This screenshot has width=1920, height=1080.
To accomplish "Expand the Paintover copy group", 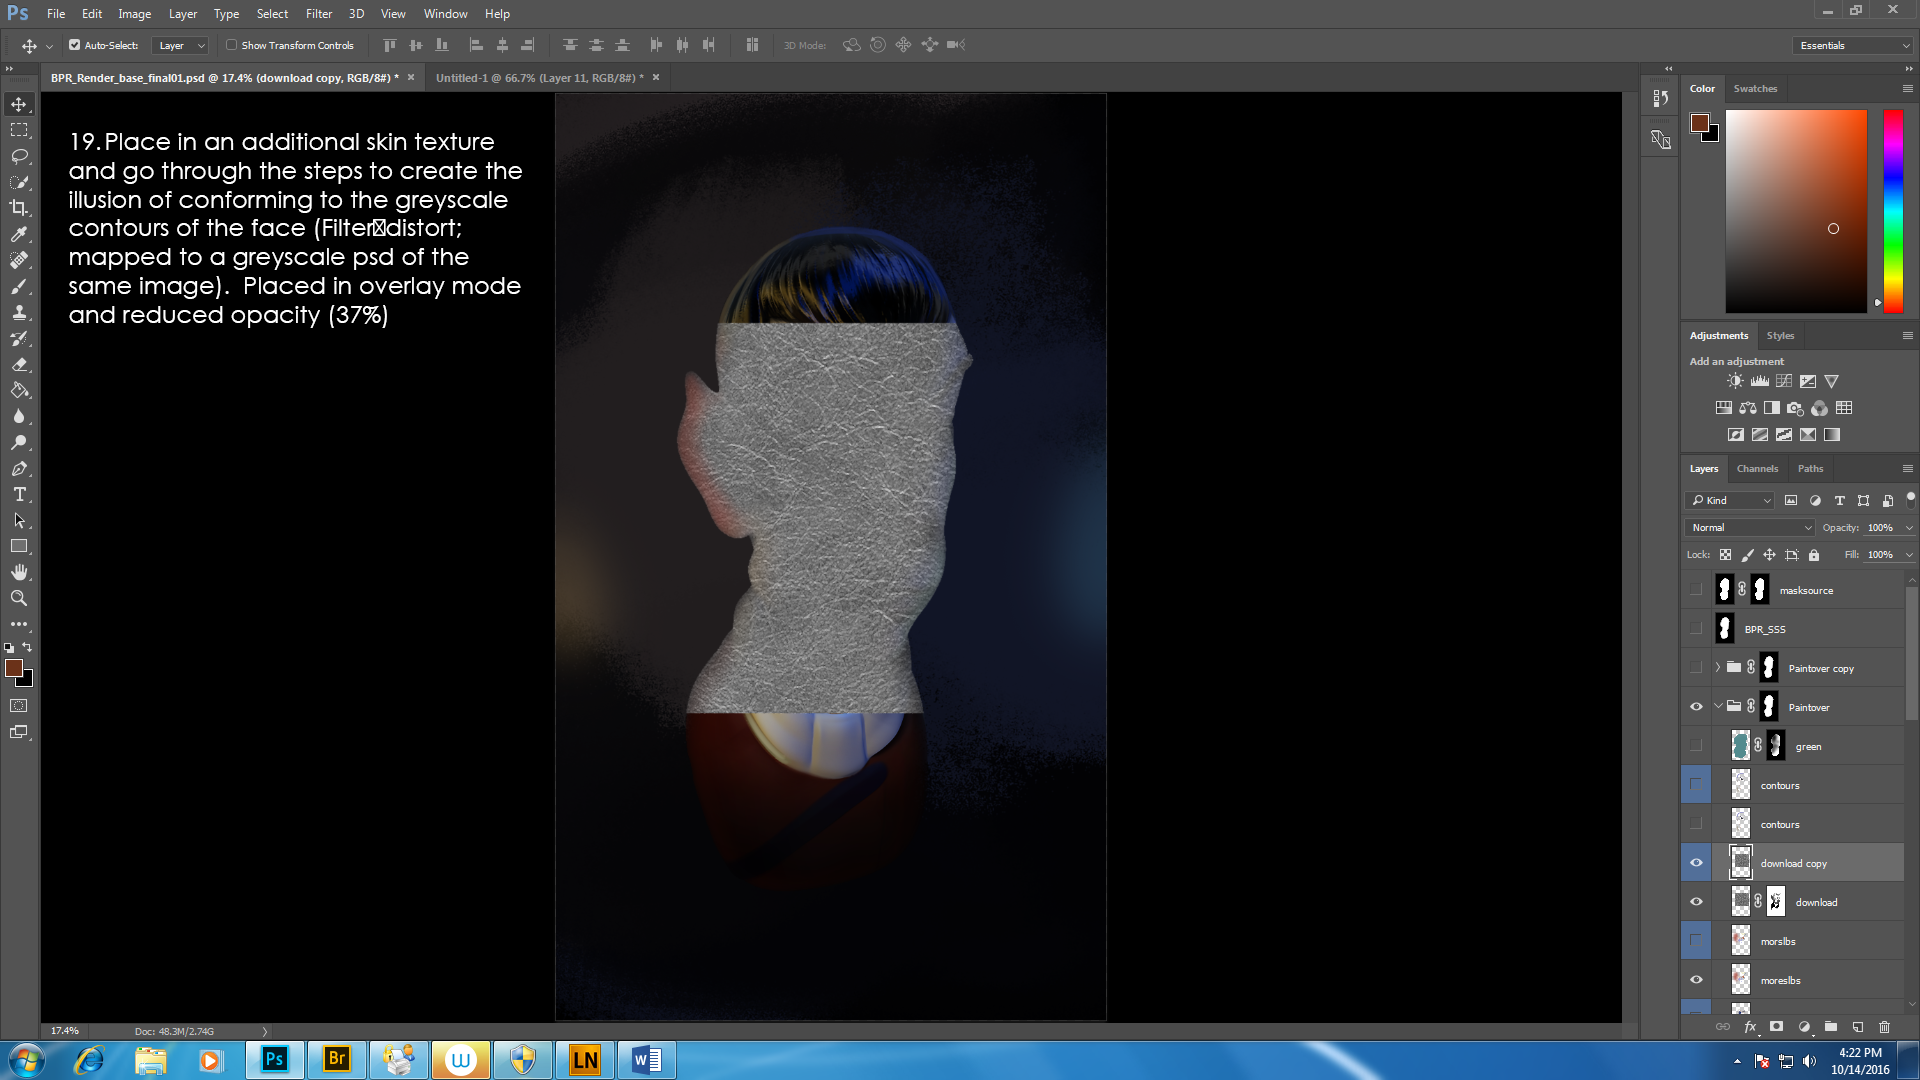I will pyautogui.click(x=1718, y=668).
